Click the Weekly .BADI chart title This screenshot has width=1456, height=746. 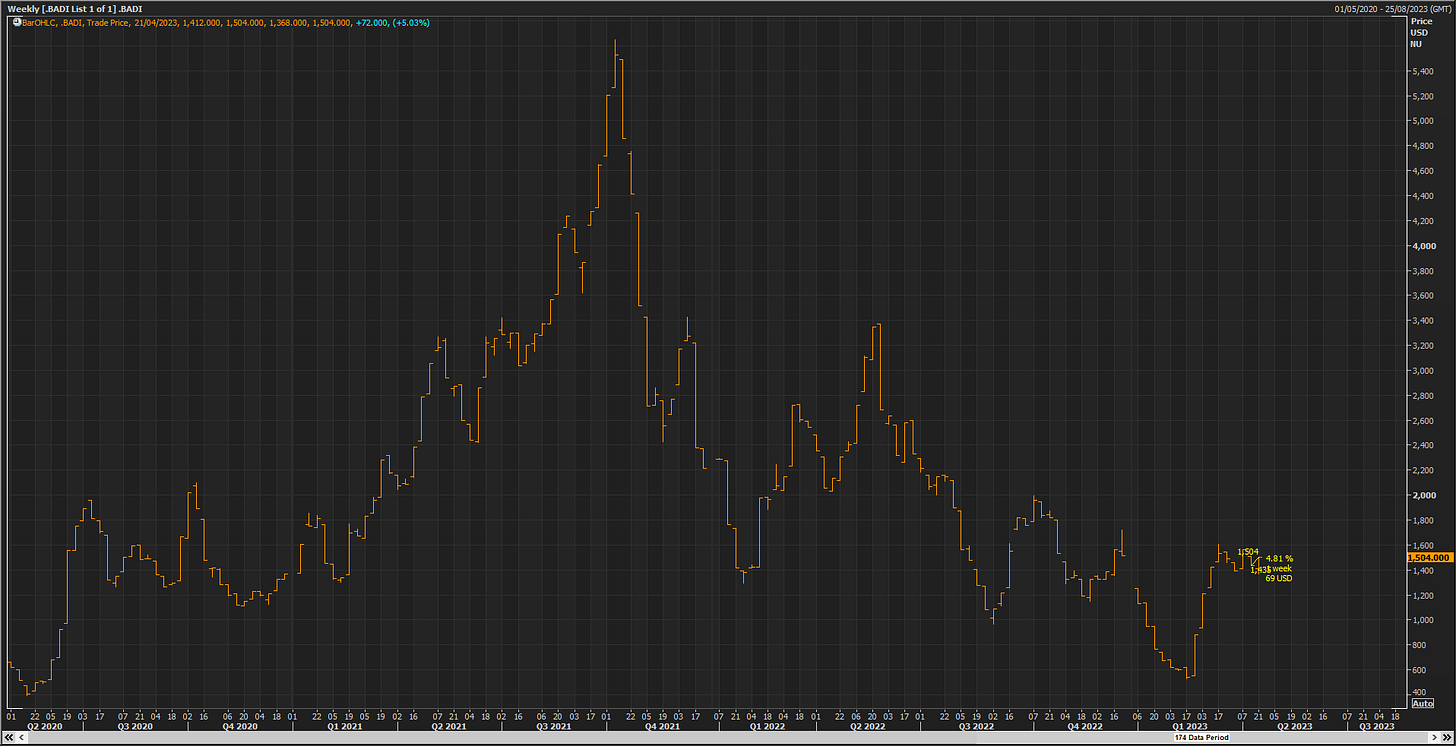click(x=73, y=9)
